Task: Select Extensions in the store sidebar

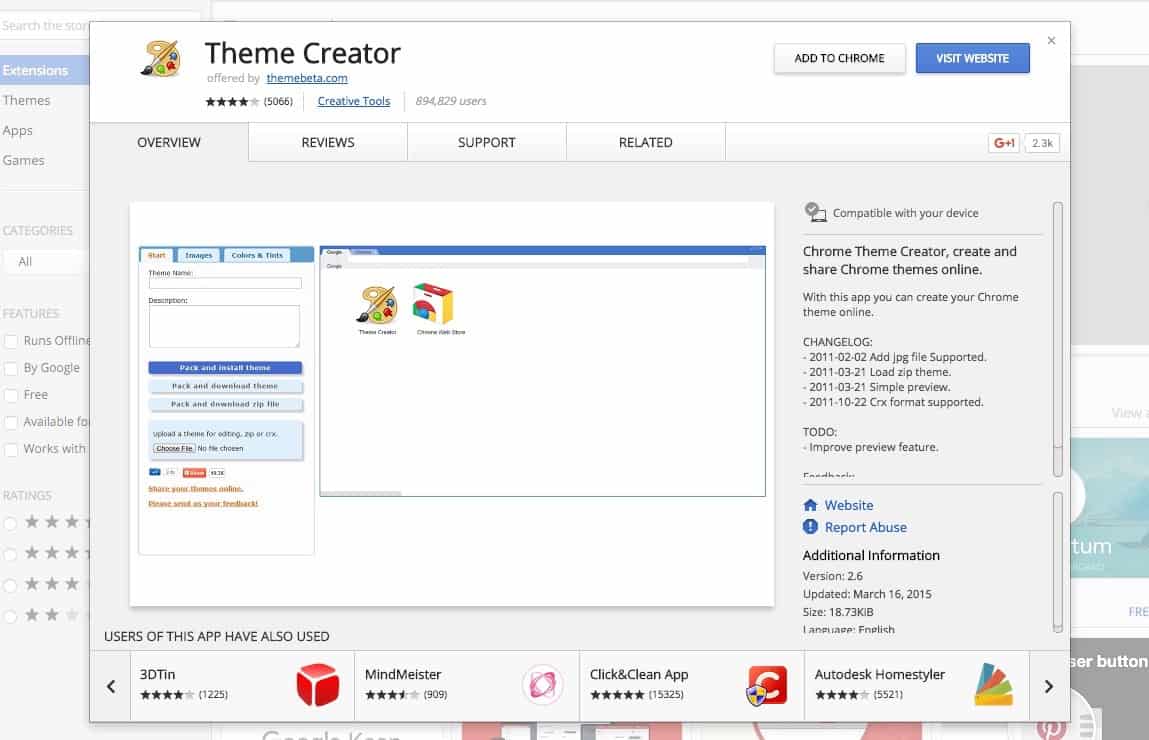Action: pos(45,70)
